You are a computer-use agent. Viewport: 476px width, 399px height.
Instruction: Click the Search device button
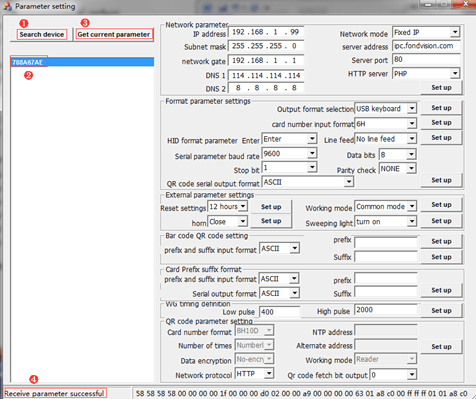(x=42, y=34)
